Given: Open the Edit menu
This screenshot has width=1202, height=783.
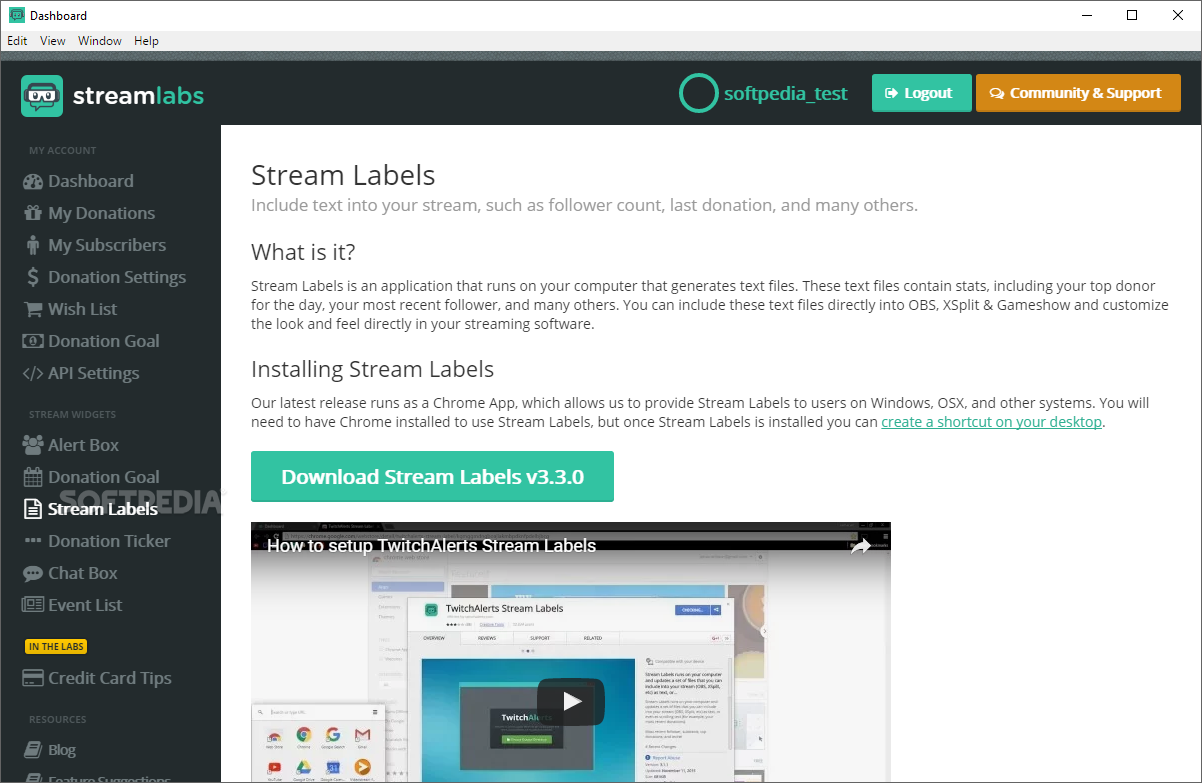Looking at the screenshot, I should coord(17,41).
